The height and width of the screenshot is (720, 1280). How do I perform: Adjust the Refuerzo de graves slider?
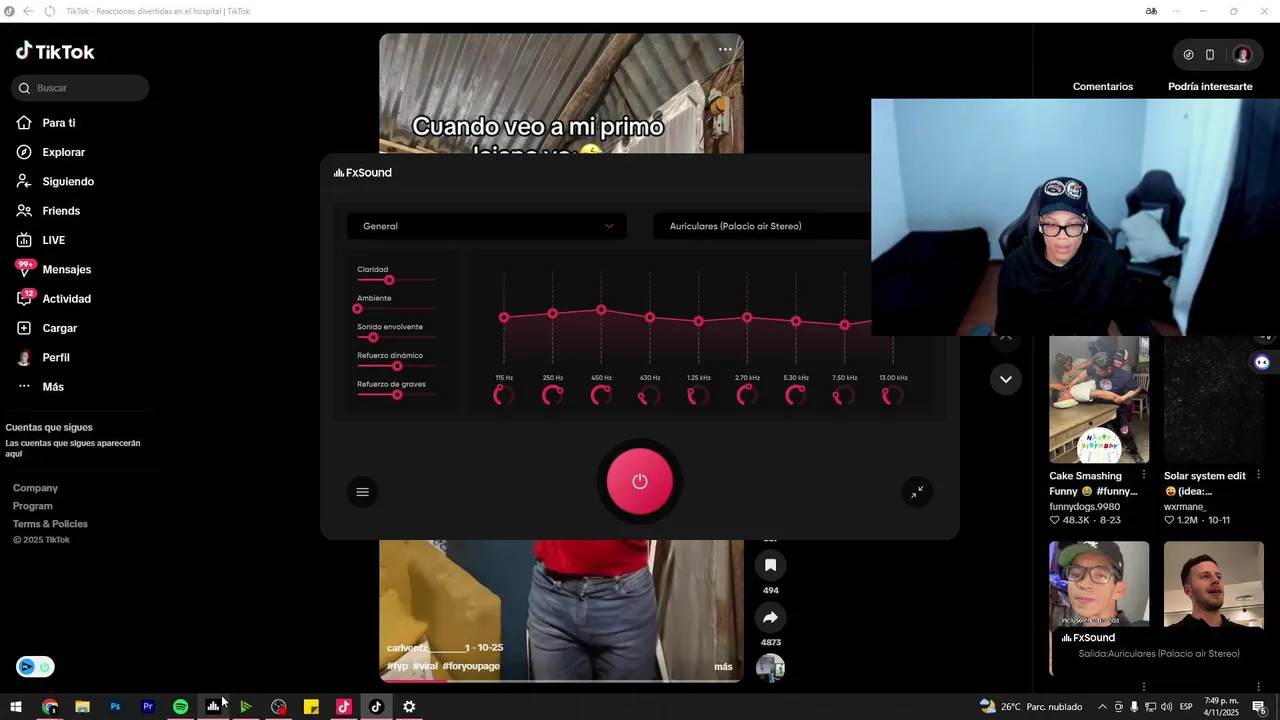[397, 395]
